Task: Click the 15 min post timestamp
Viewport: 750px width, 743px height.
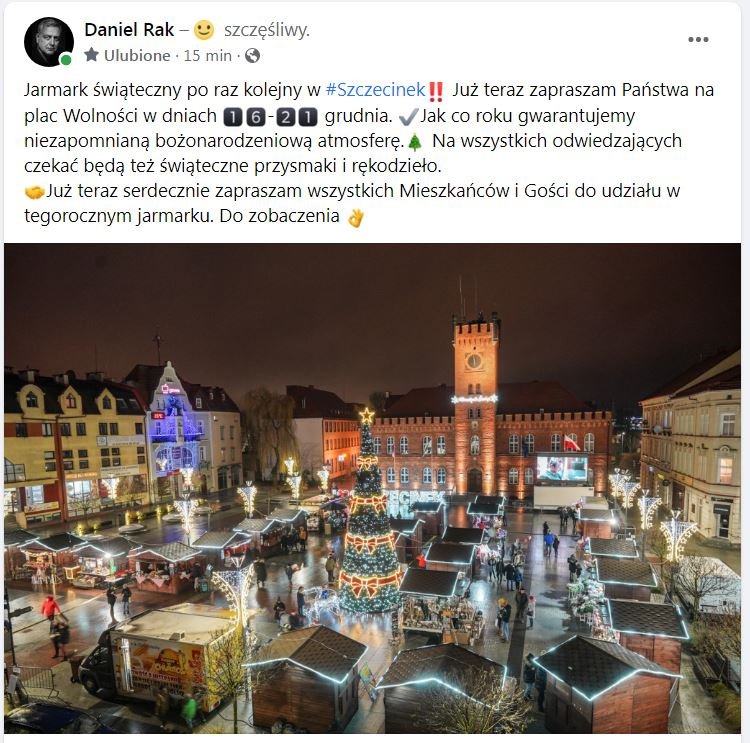Action: coord(208,55)
